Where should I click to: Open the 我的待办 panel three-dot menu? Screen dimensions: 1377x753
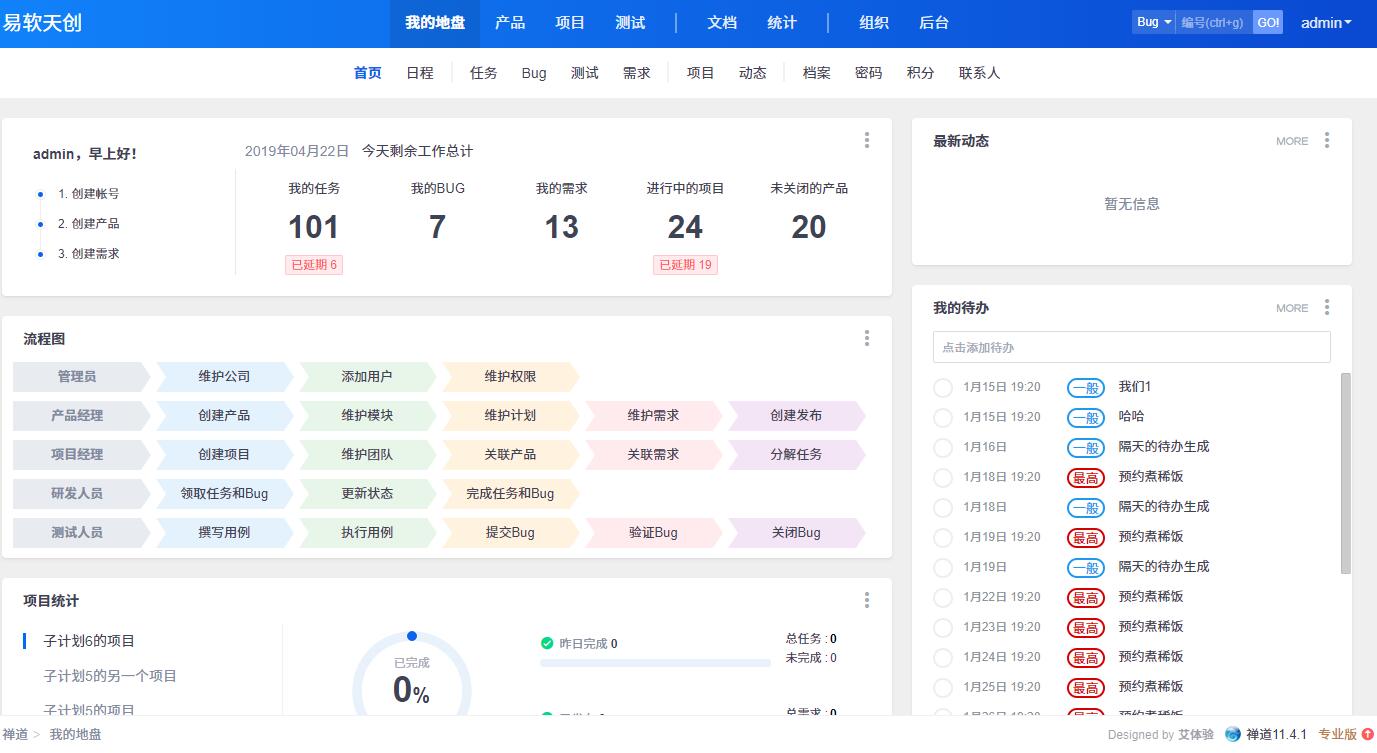[x=1326, y=308]
